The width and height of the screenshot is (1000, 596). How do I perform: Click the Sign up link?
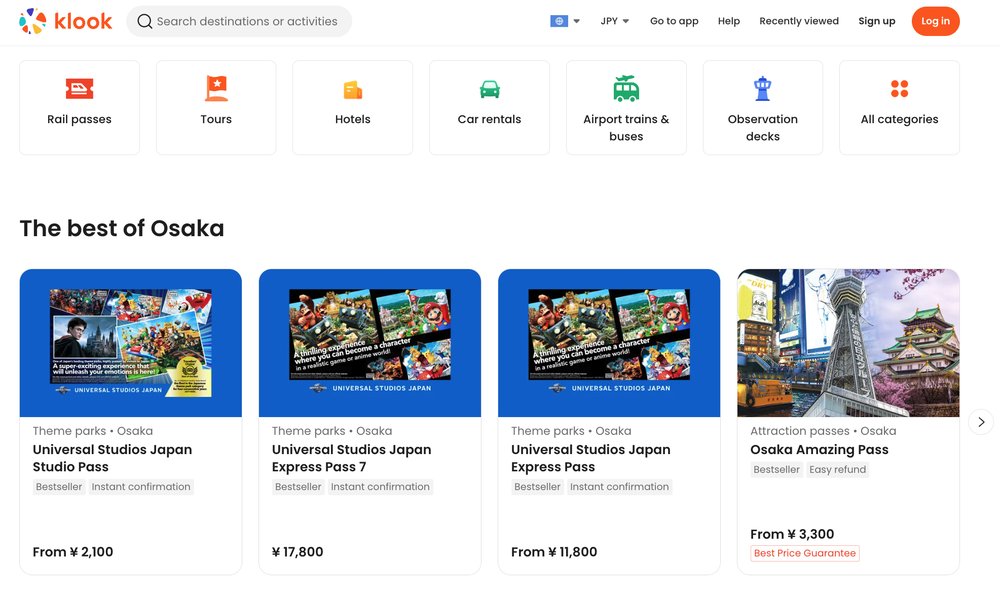(877, 20)
